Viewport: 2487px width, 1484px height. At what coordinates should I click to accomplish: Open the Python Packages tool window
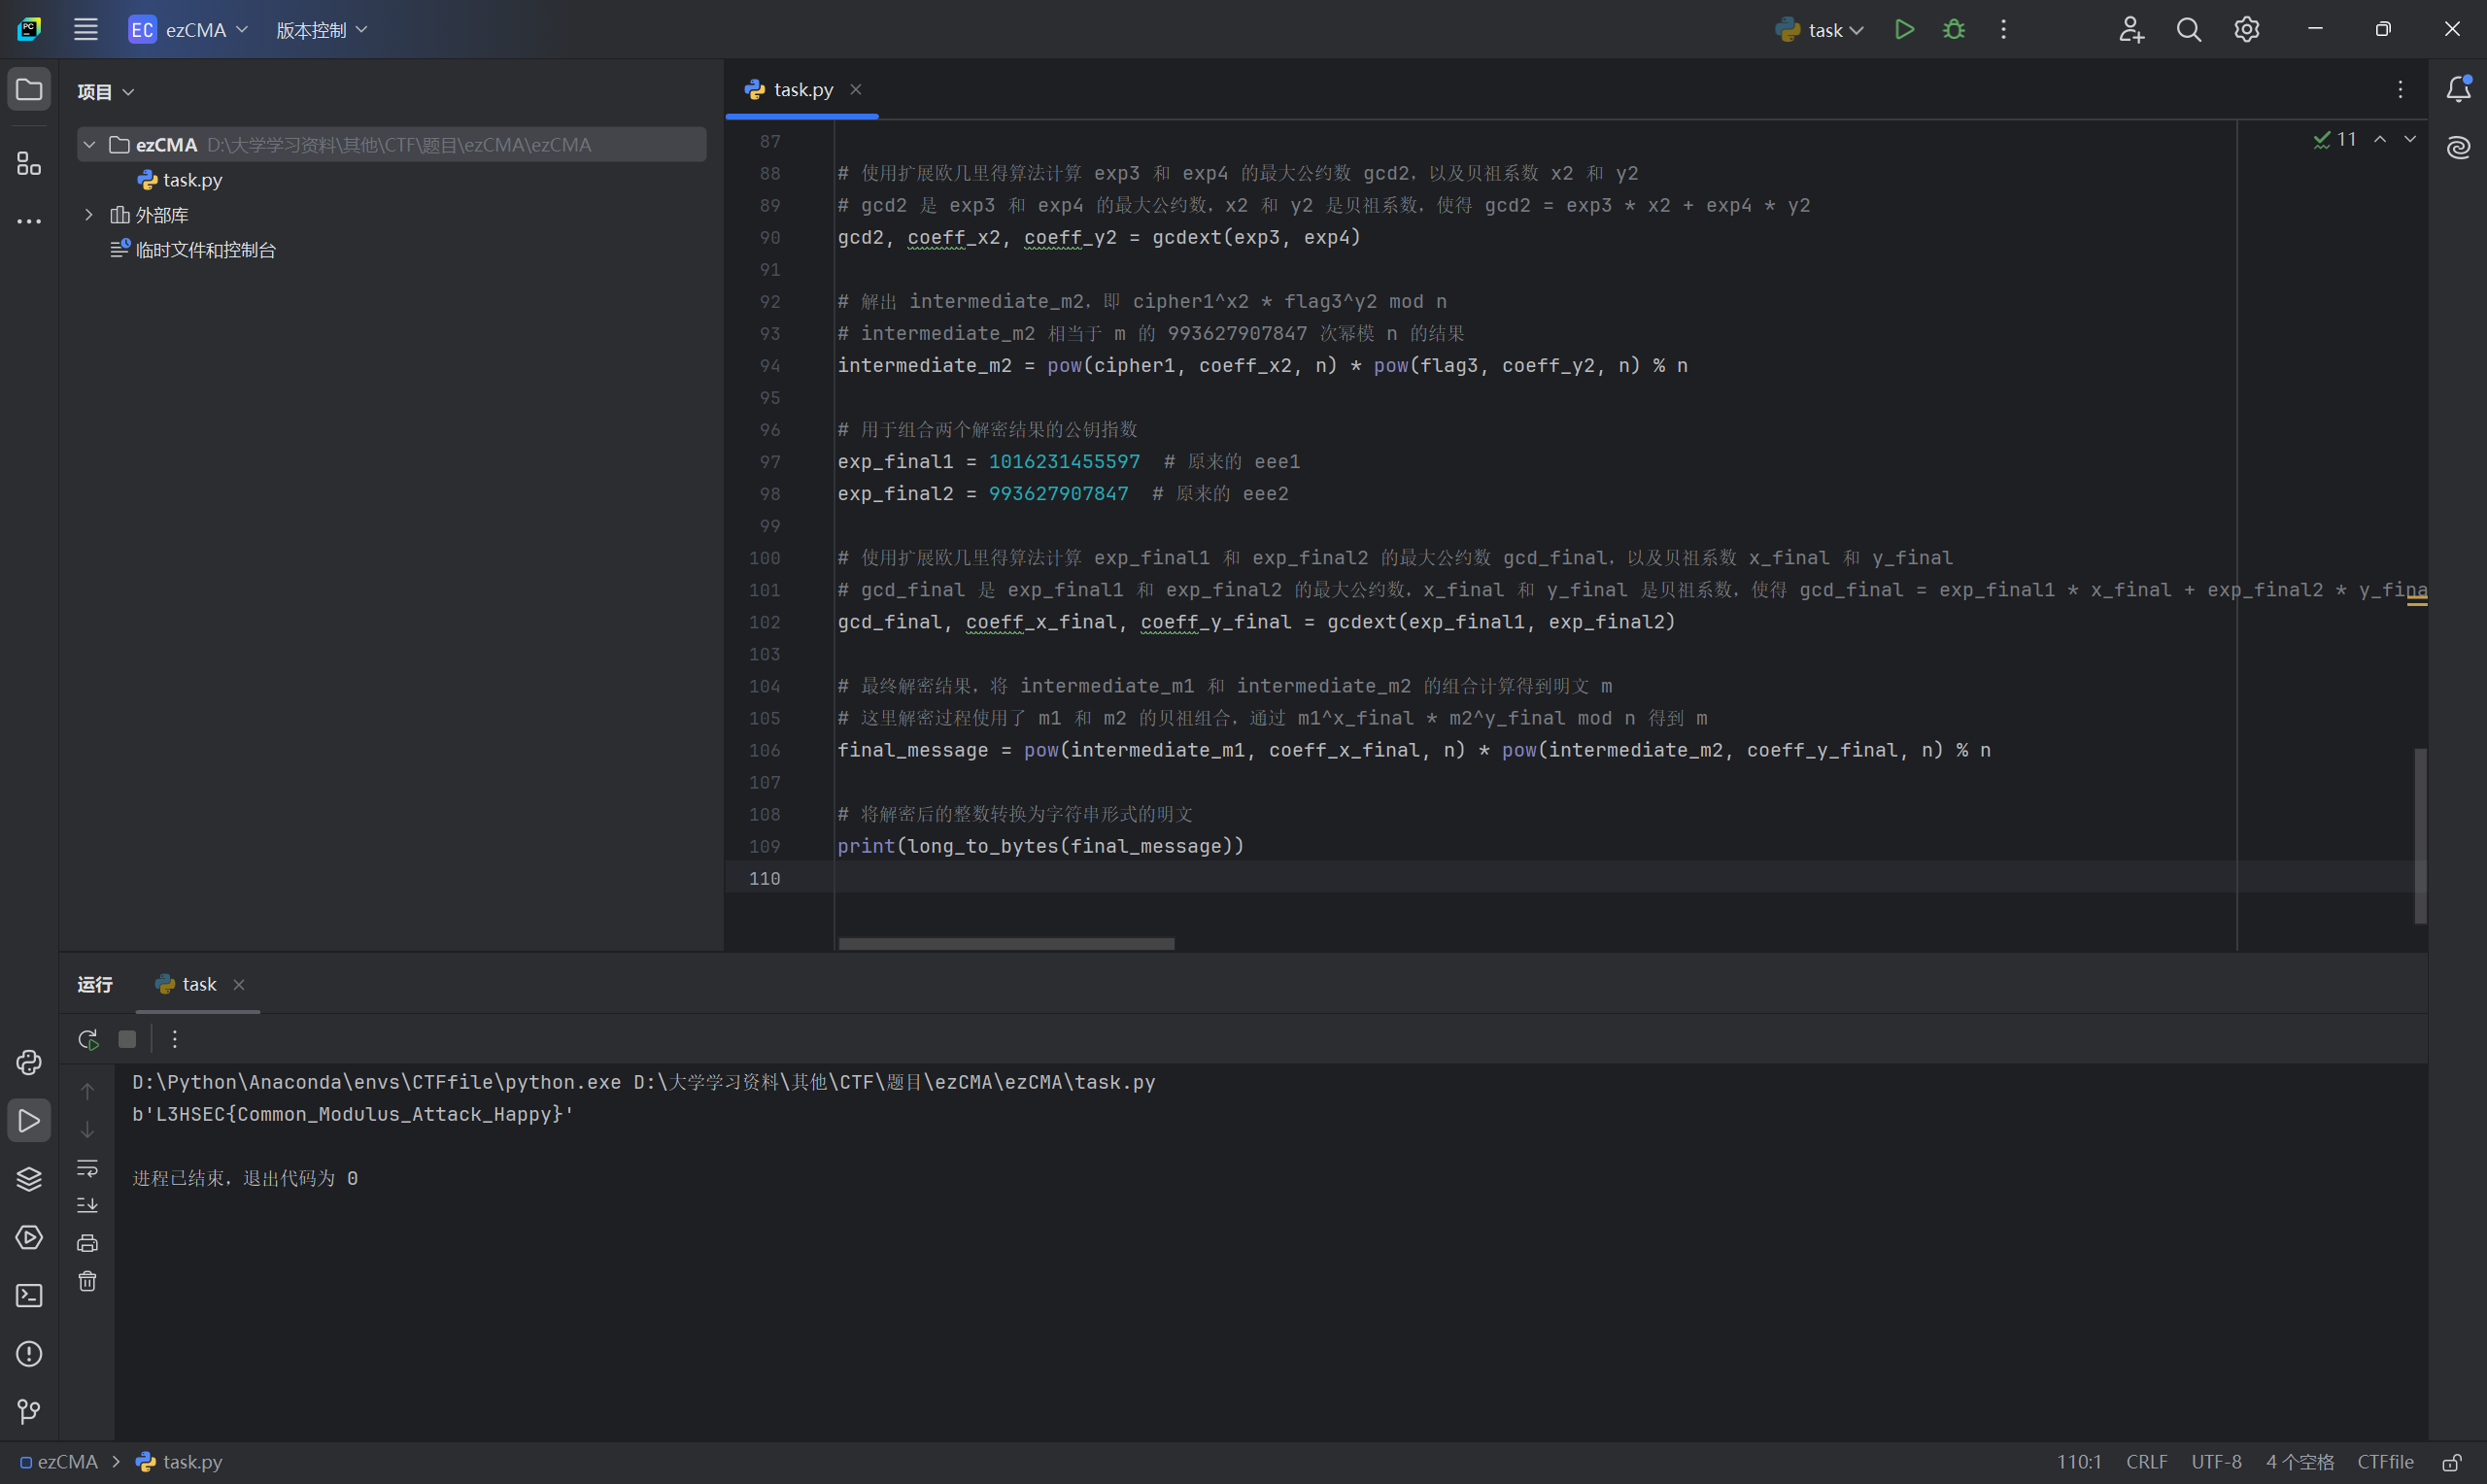tap(29, 1179)
